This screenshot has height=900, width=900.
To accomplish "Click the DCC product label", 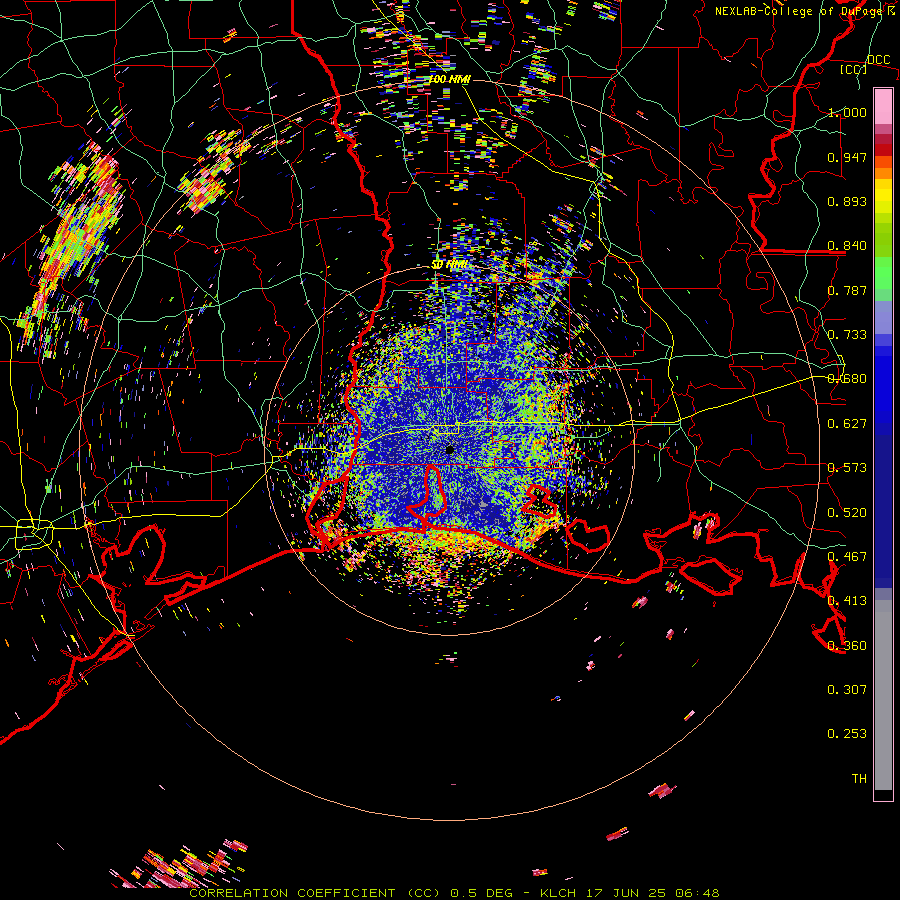I will point(879,60).
